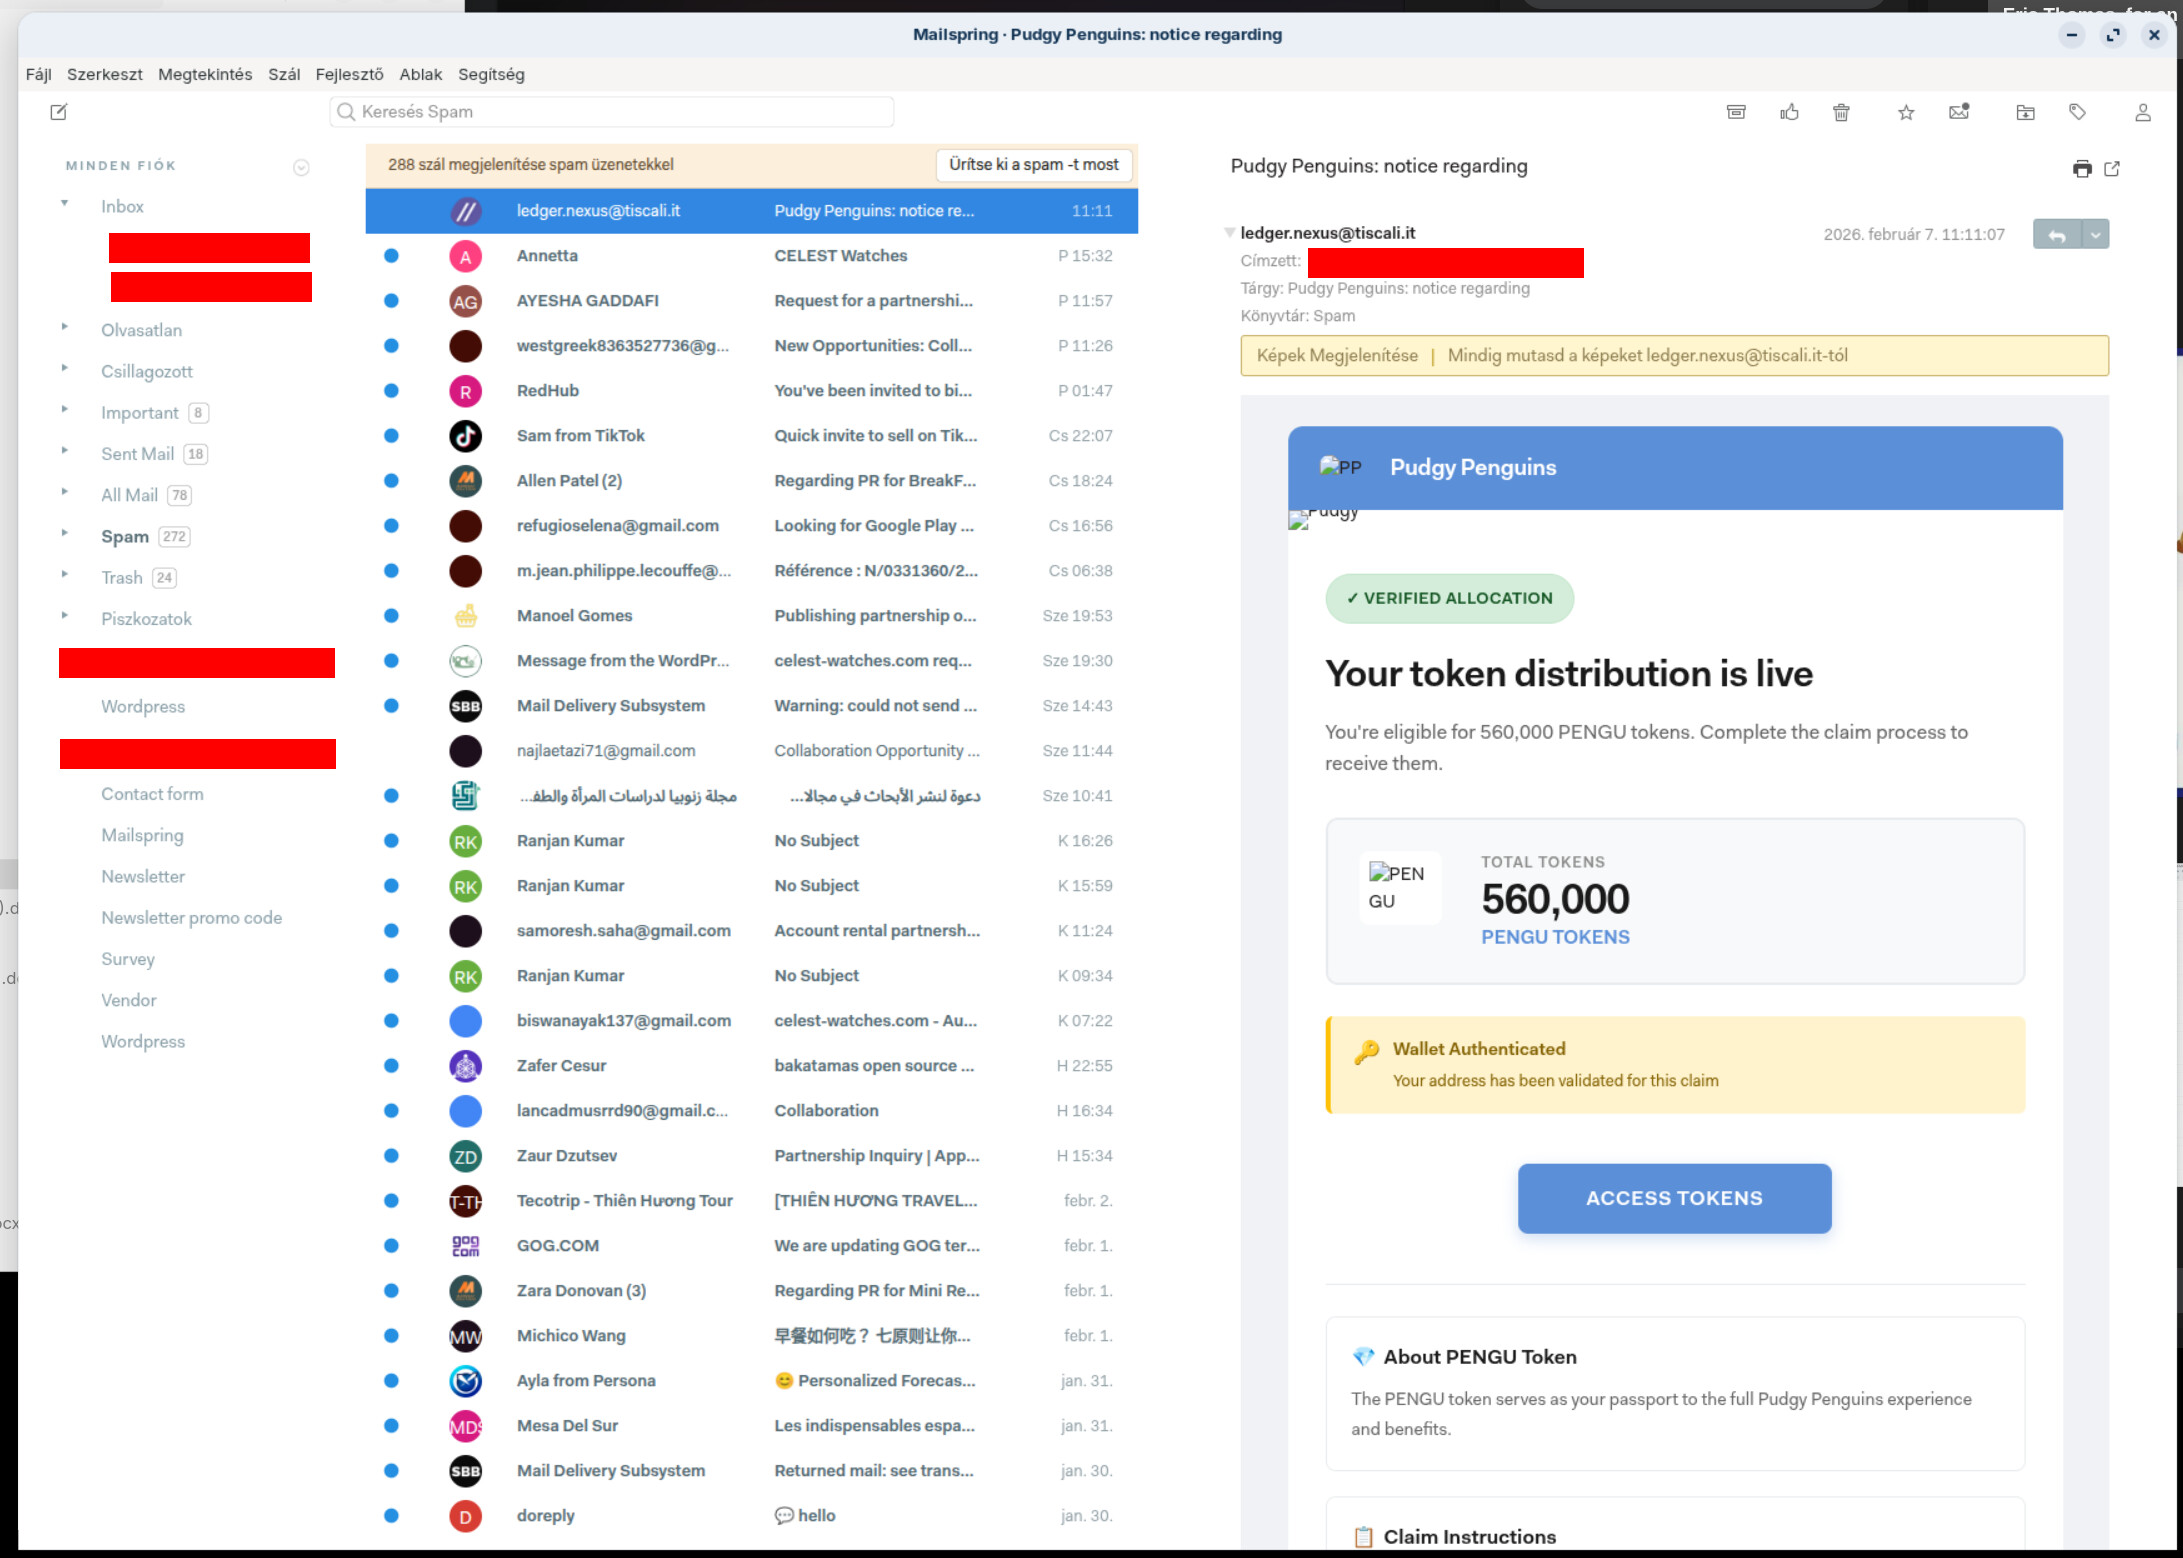Collapse the Inbox folder tree arrow
Screen dimensions: 2183x1558
pos(65,203)
